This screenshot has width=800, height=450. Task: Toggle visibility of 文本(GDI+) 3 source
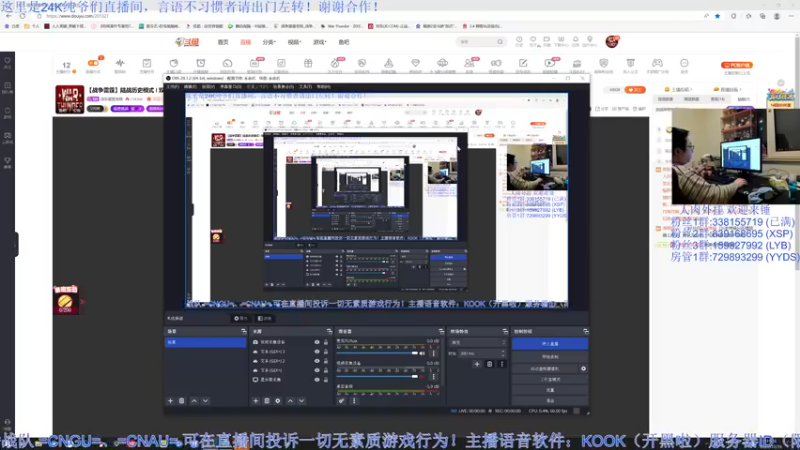(317, 352)
